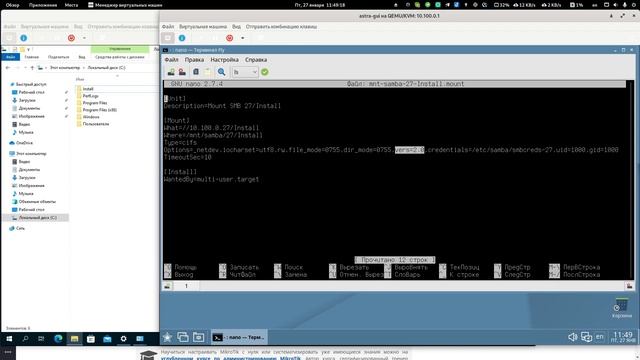Click the paste icon in Fly terminal toolbar
This screenshot has height=360, width=640.
coord(208,72)
